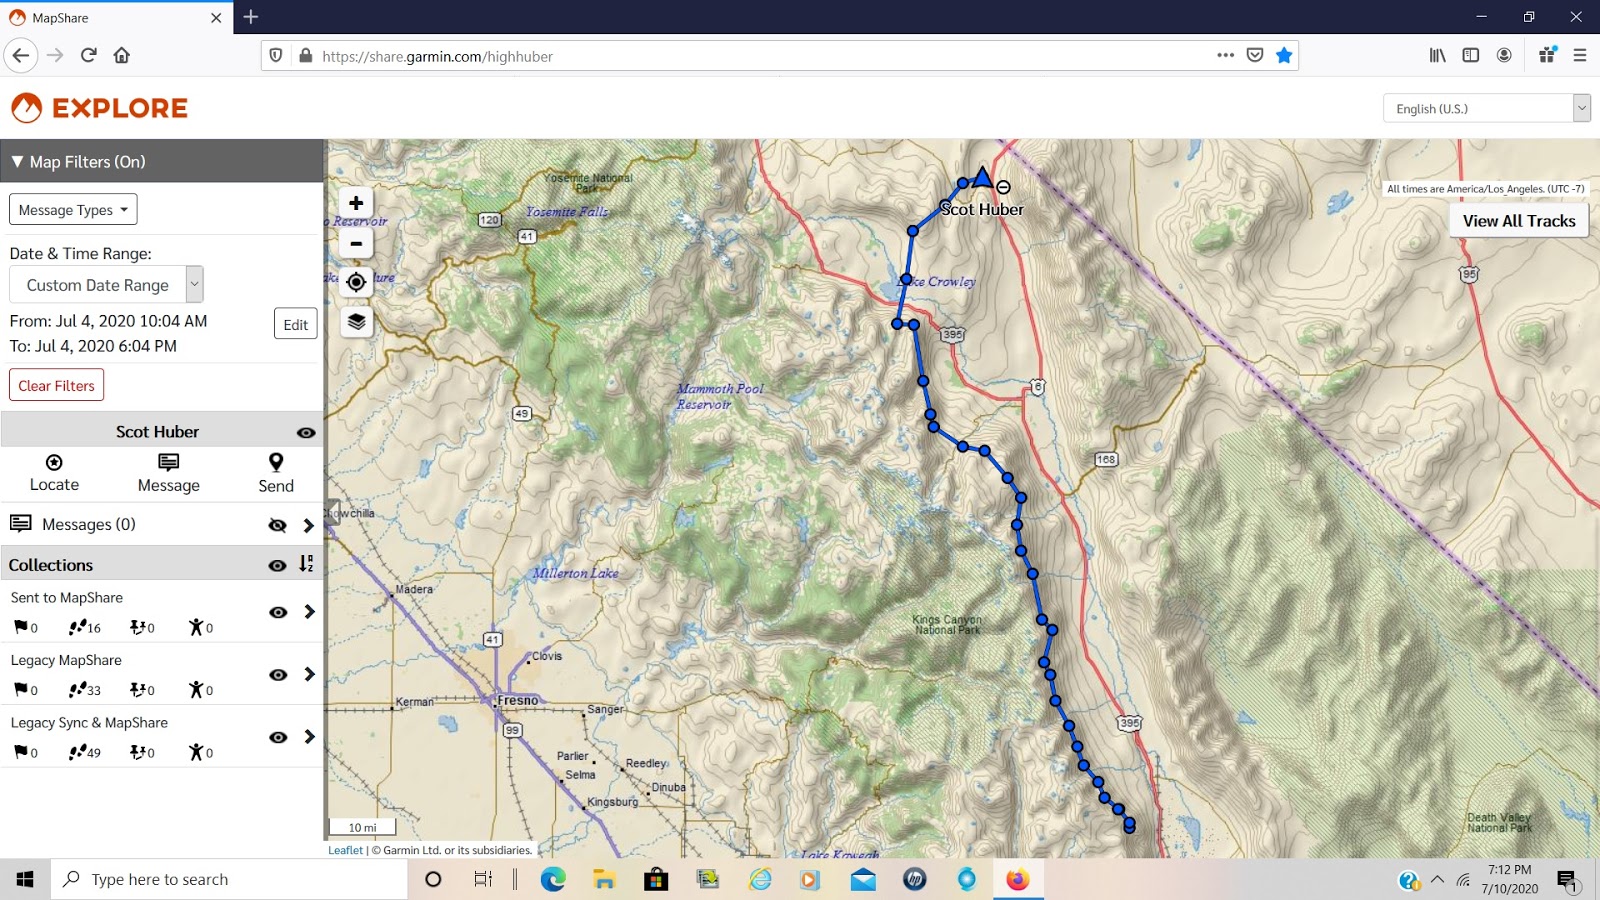Expand the Messages list

click(x=308, y=525)
